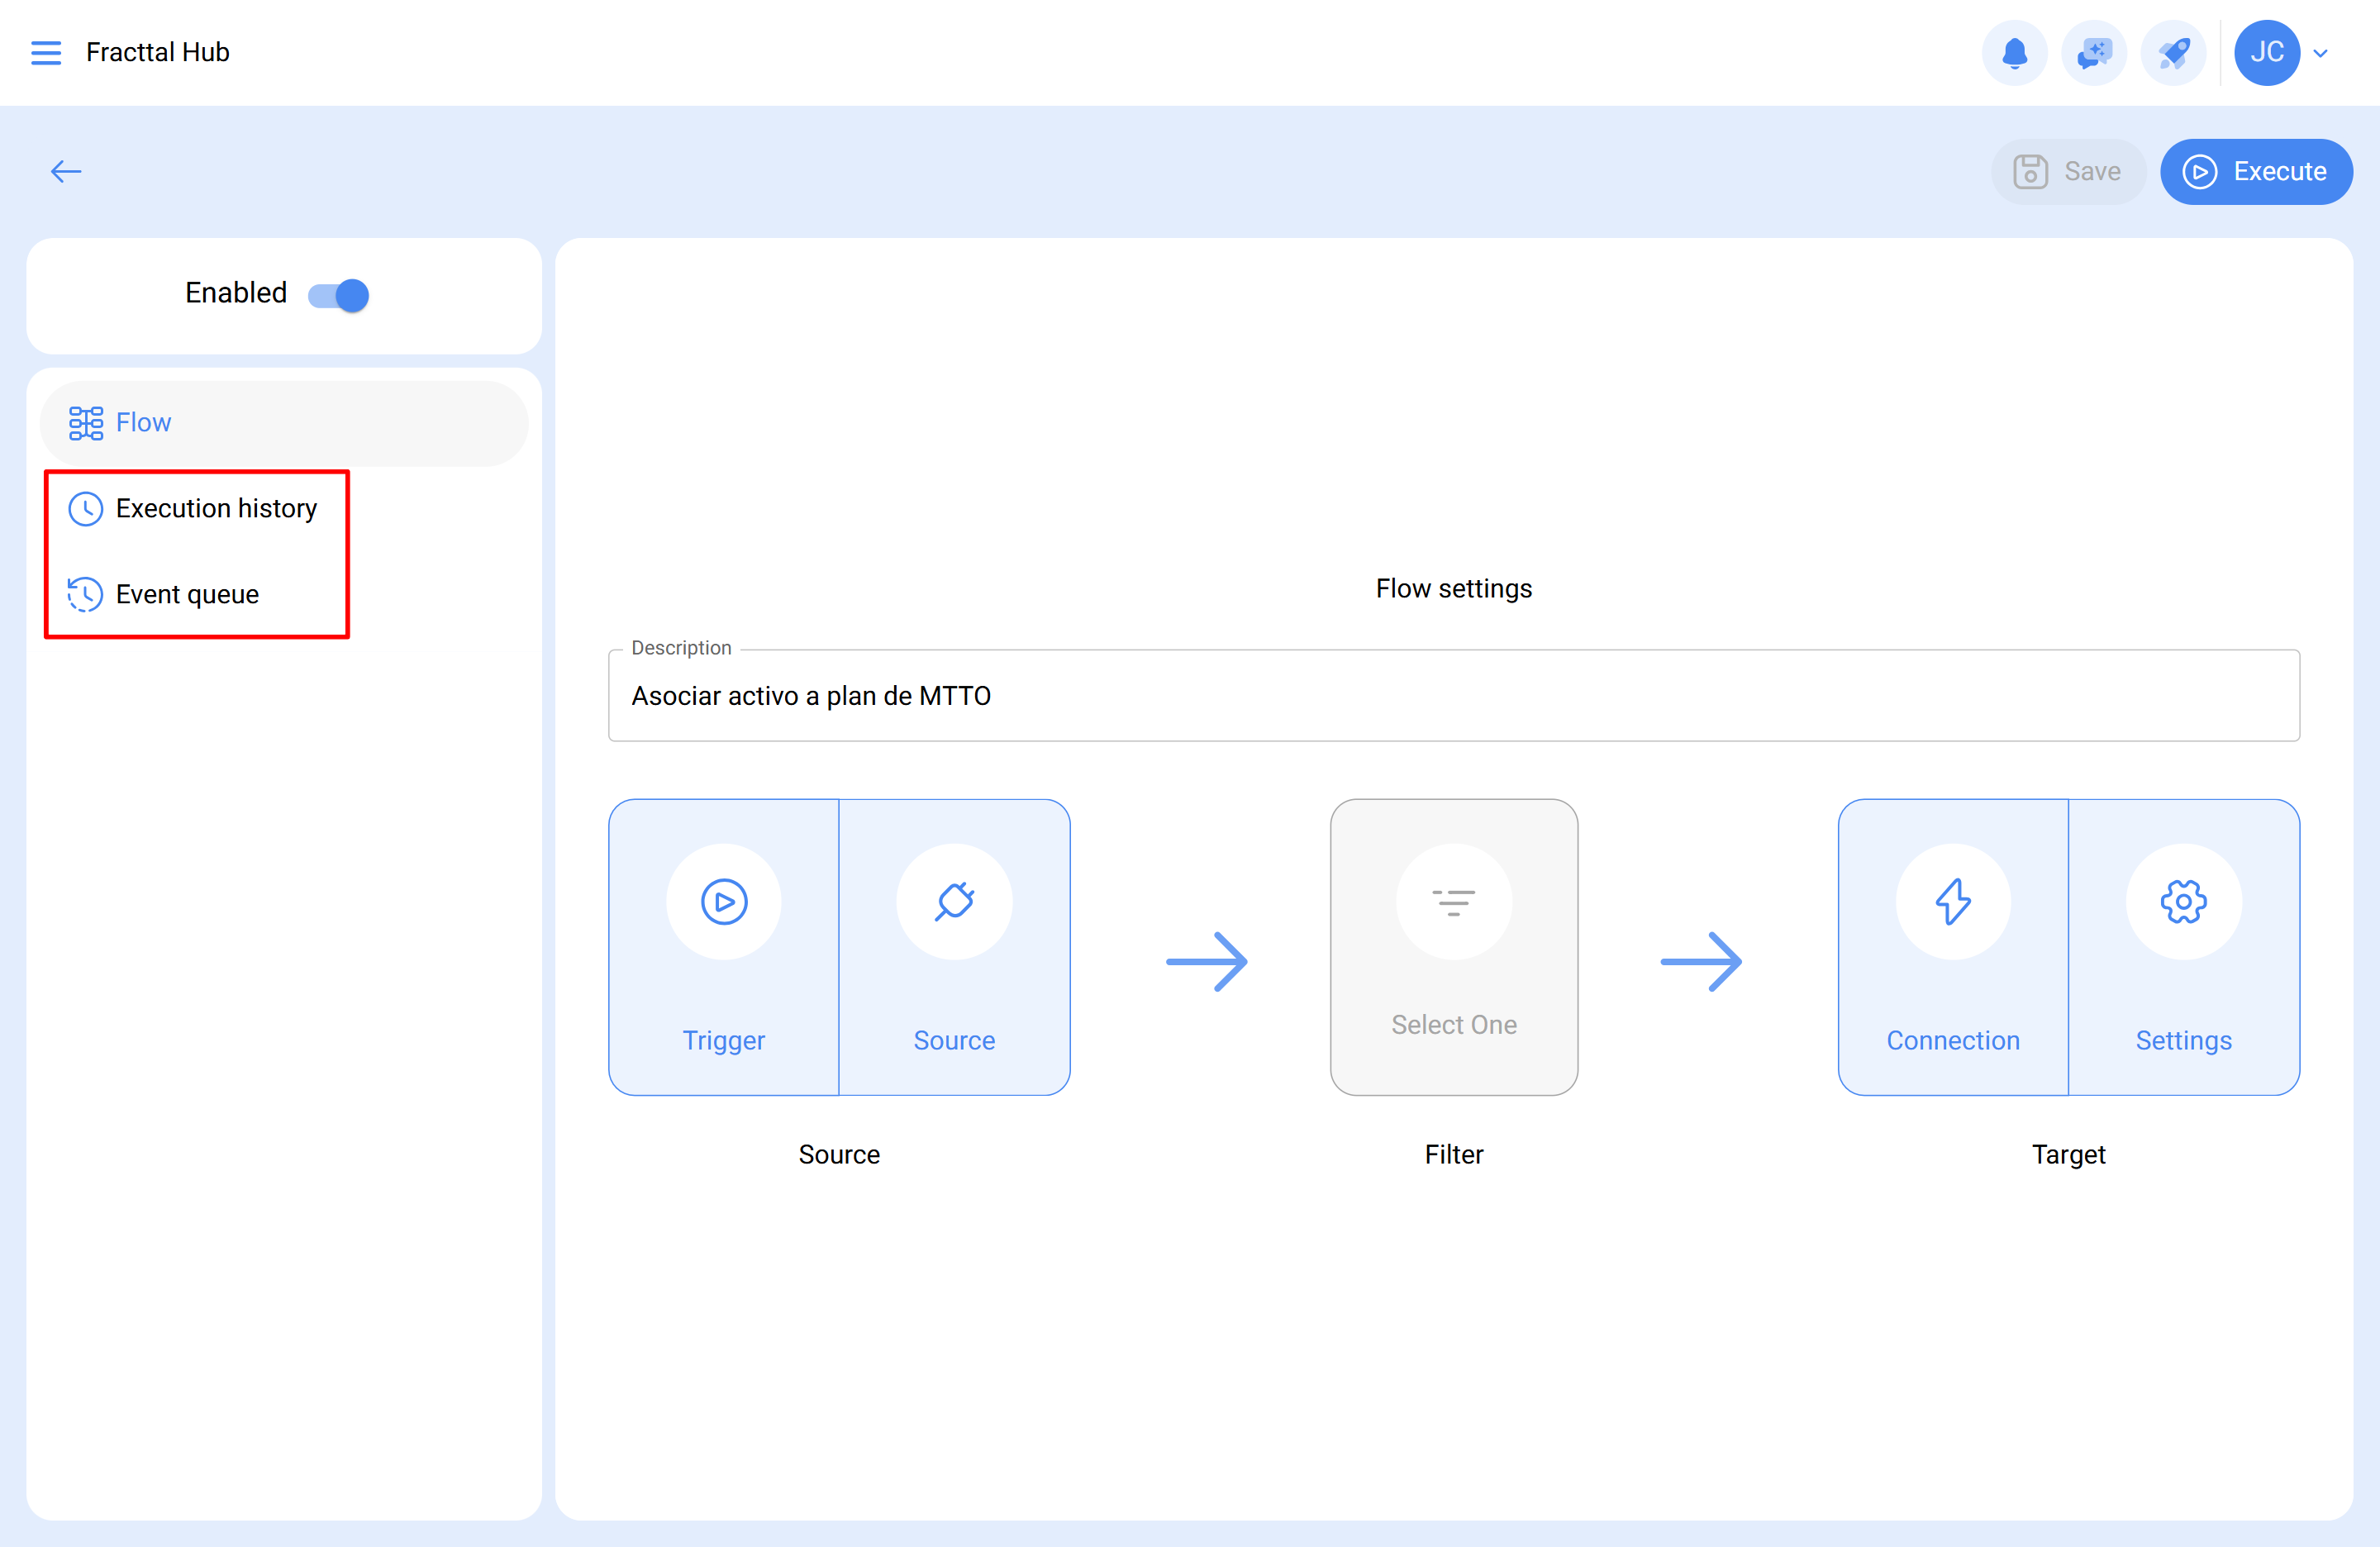Click the Filter funnel lines icon
The width and height of the screenshot is (2380, 1547).
pos(1453,901)
